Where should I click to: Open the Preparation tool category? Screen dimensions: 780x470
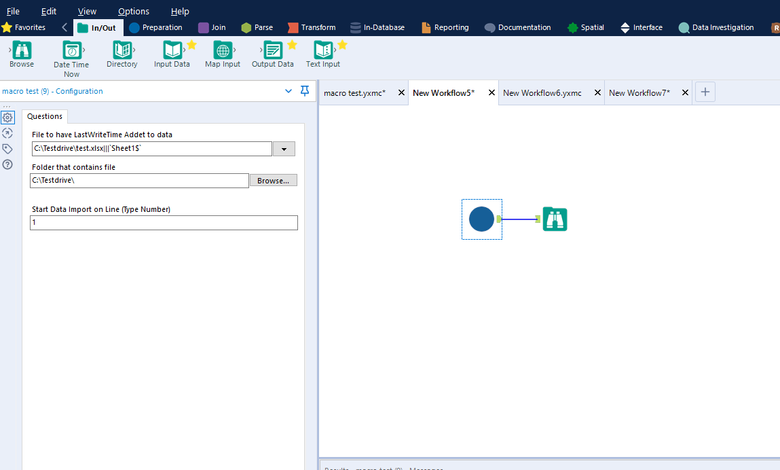(155, 27)
